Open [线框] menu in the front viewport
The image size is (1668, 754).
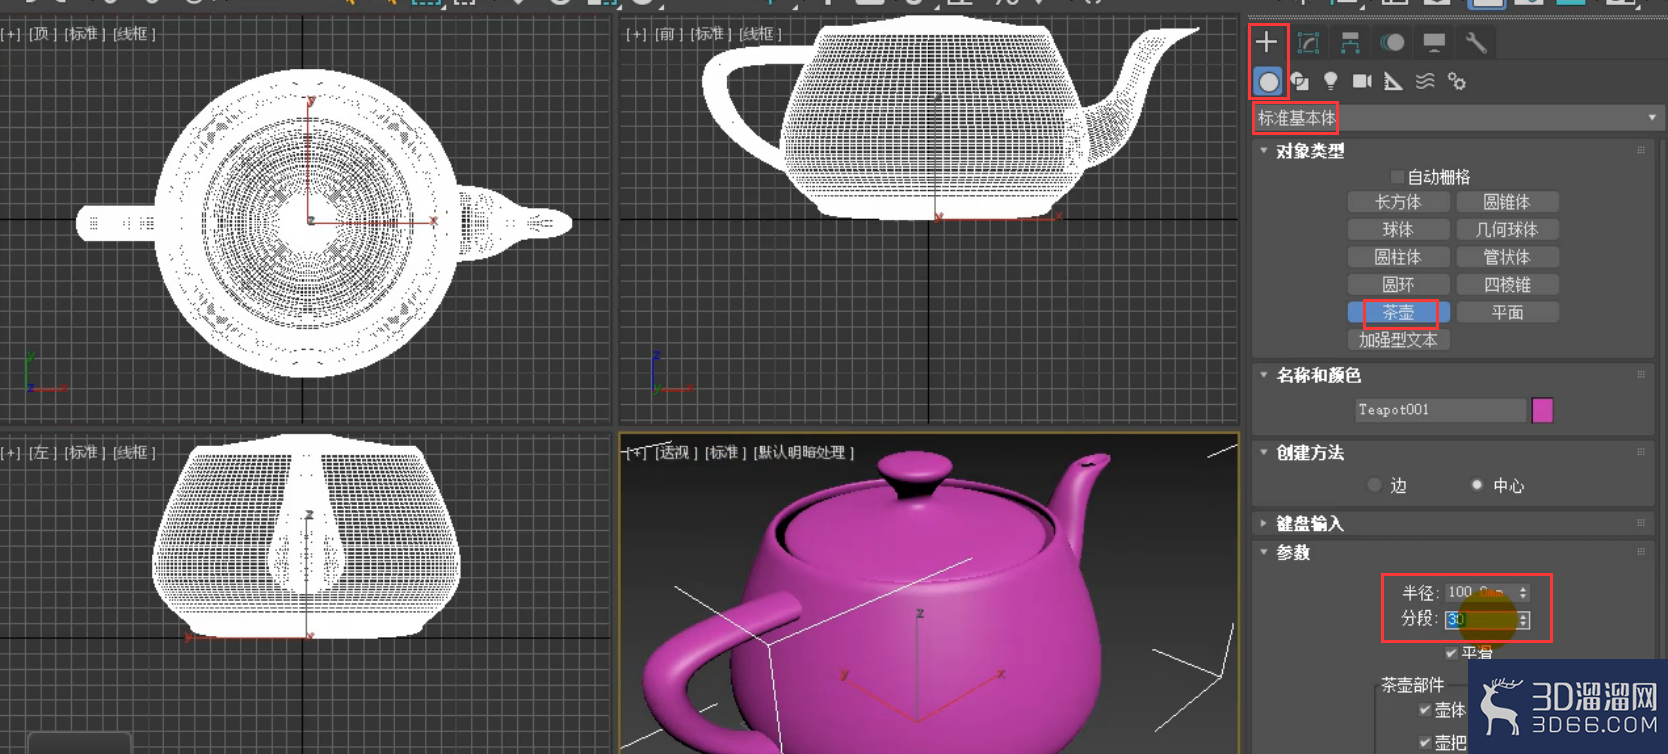[761, 34]
